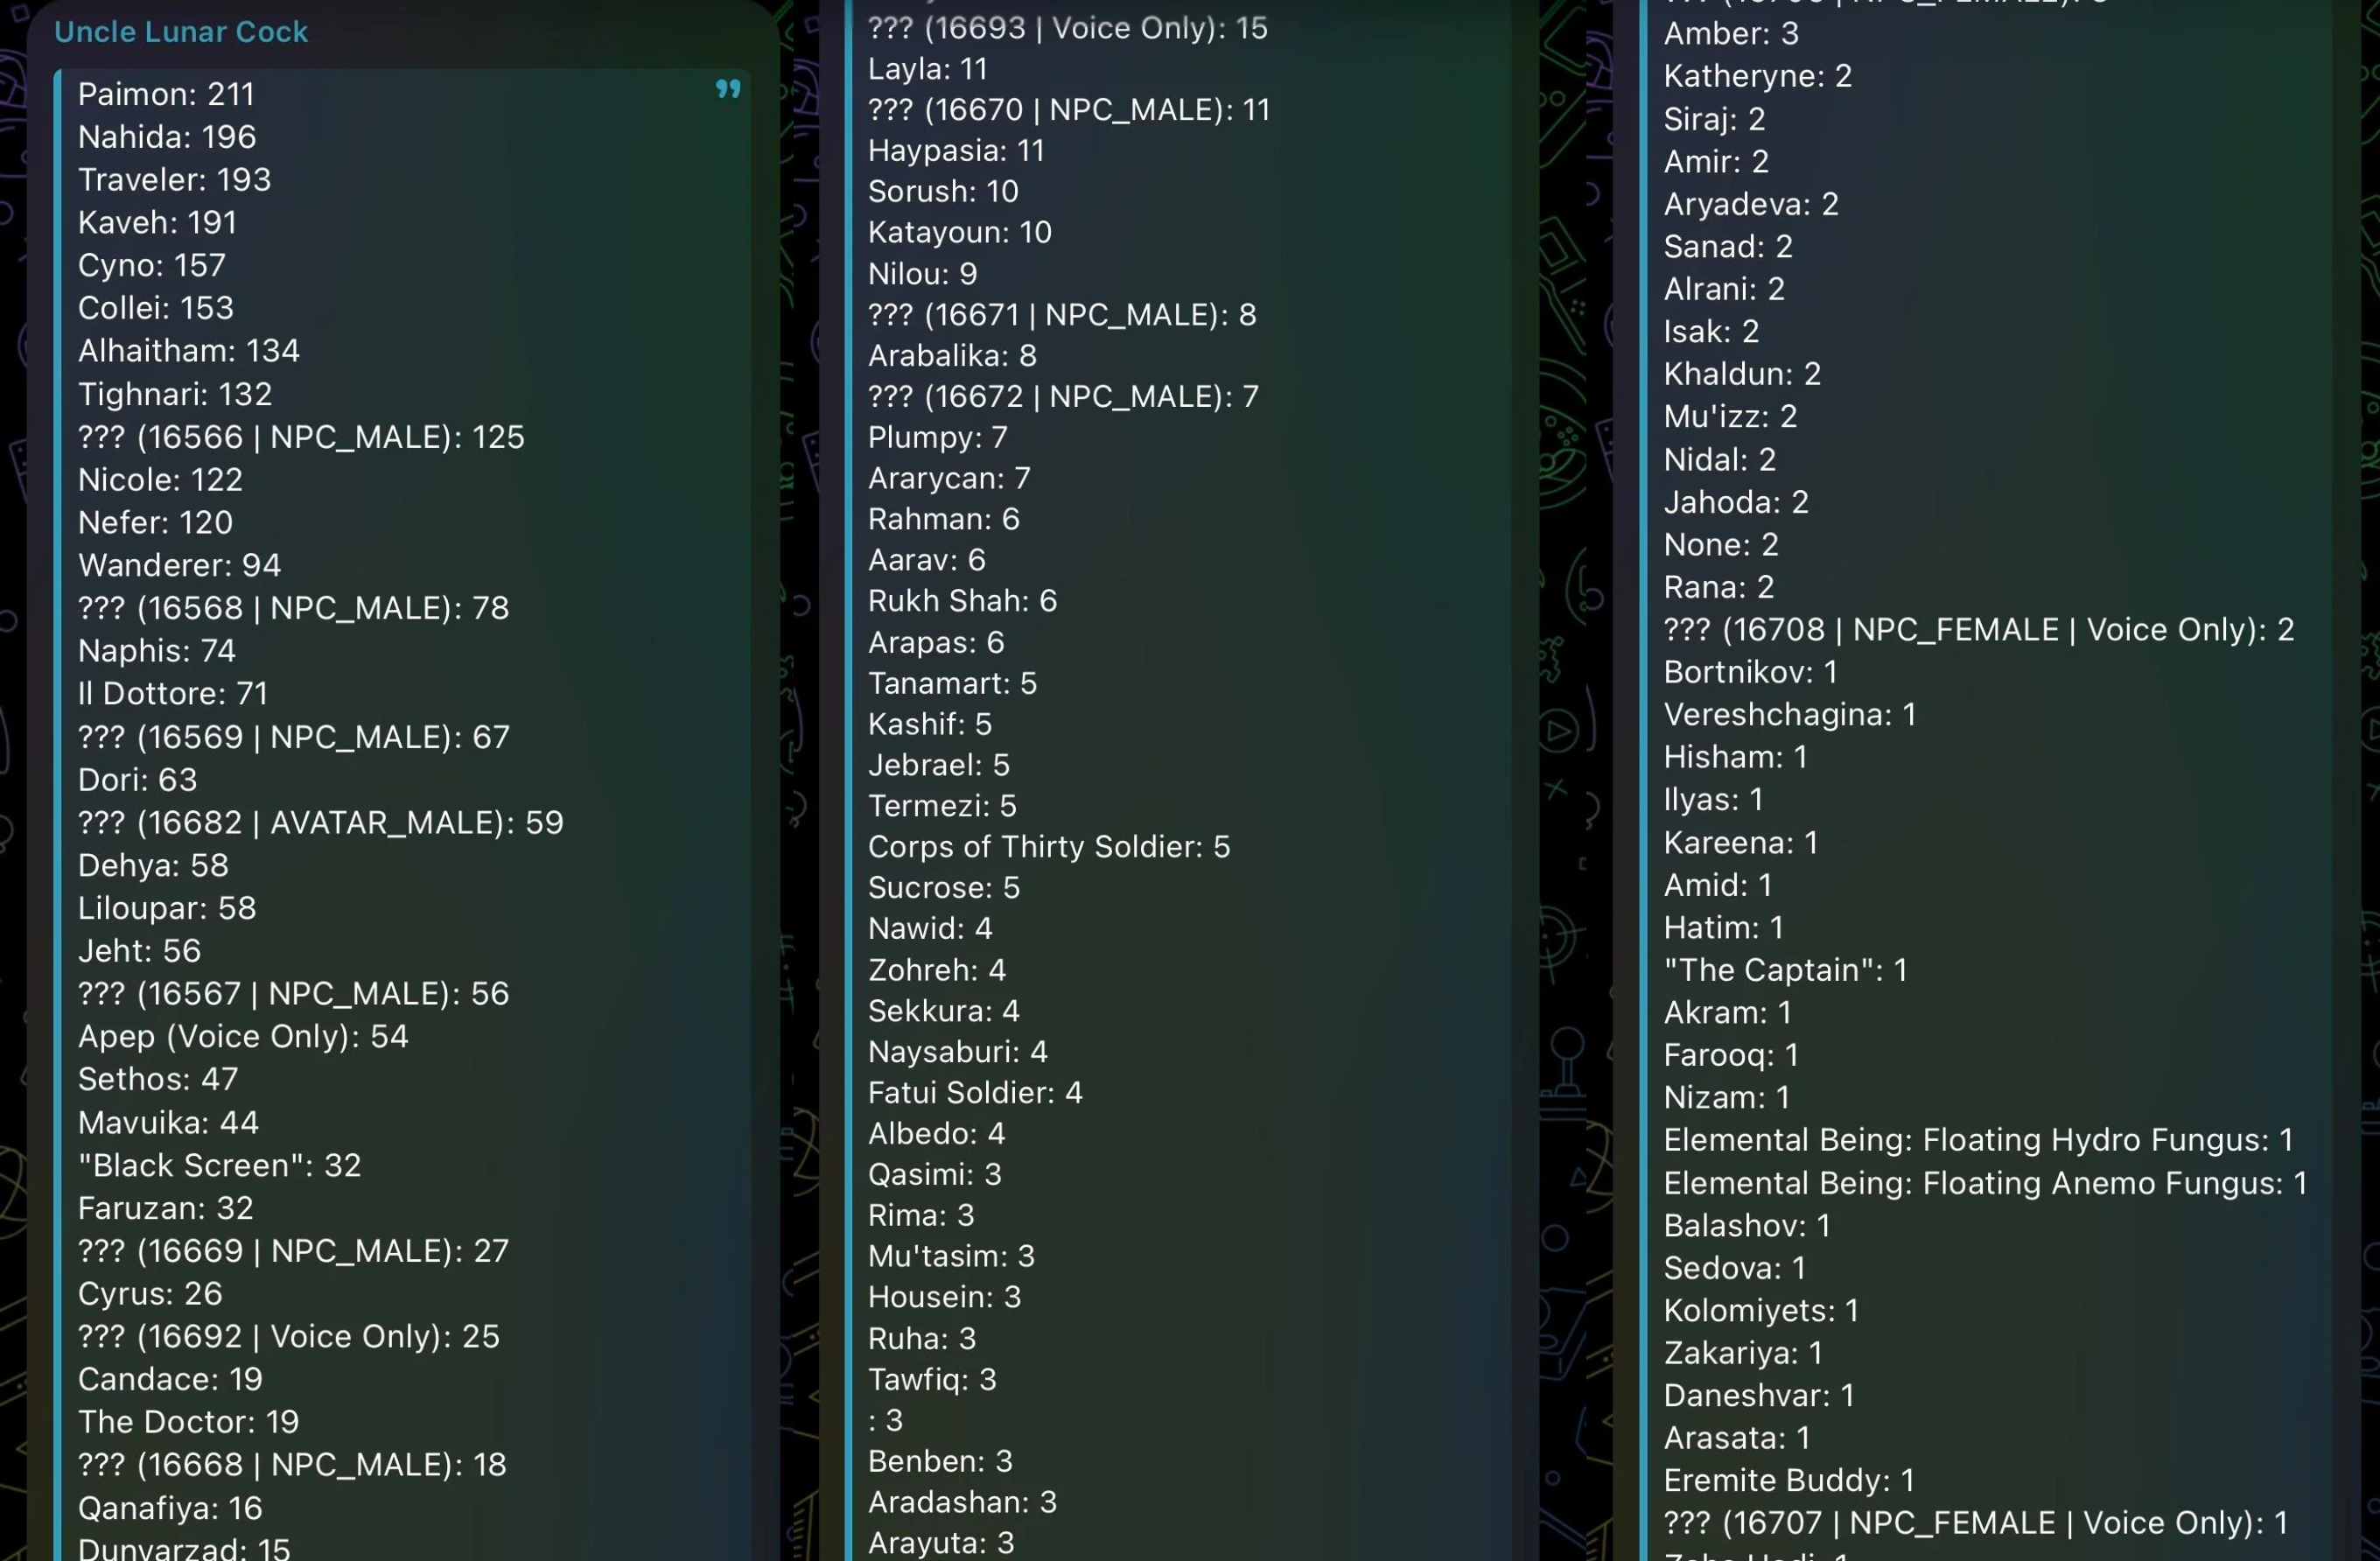Select the '"Black Screen": 32' entry

219,1165
